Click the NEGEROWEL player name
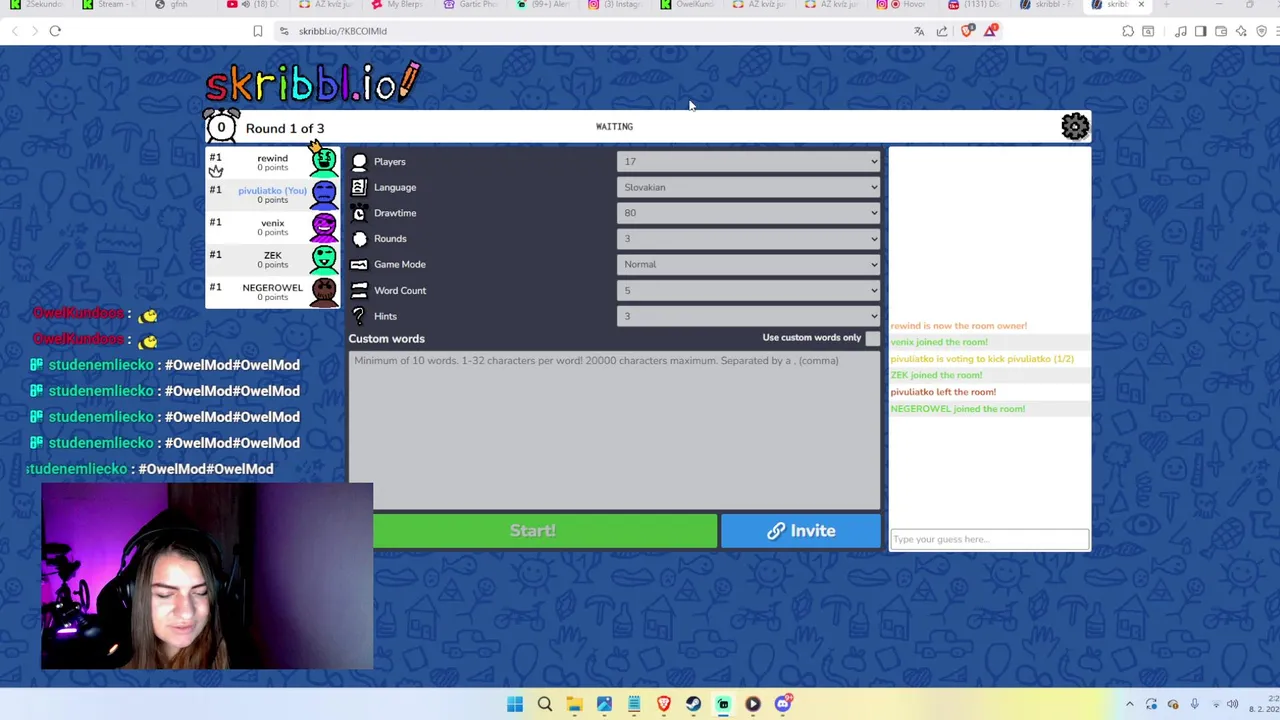This screenshot has height=720, width=1280. pos(272,287)
